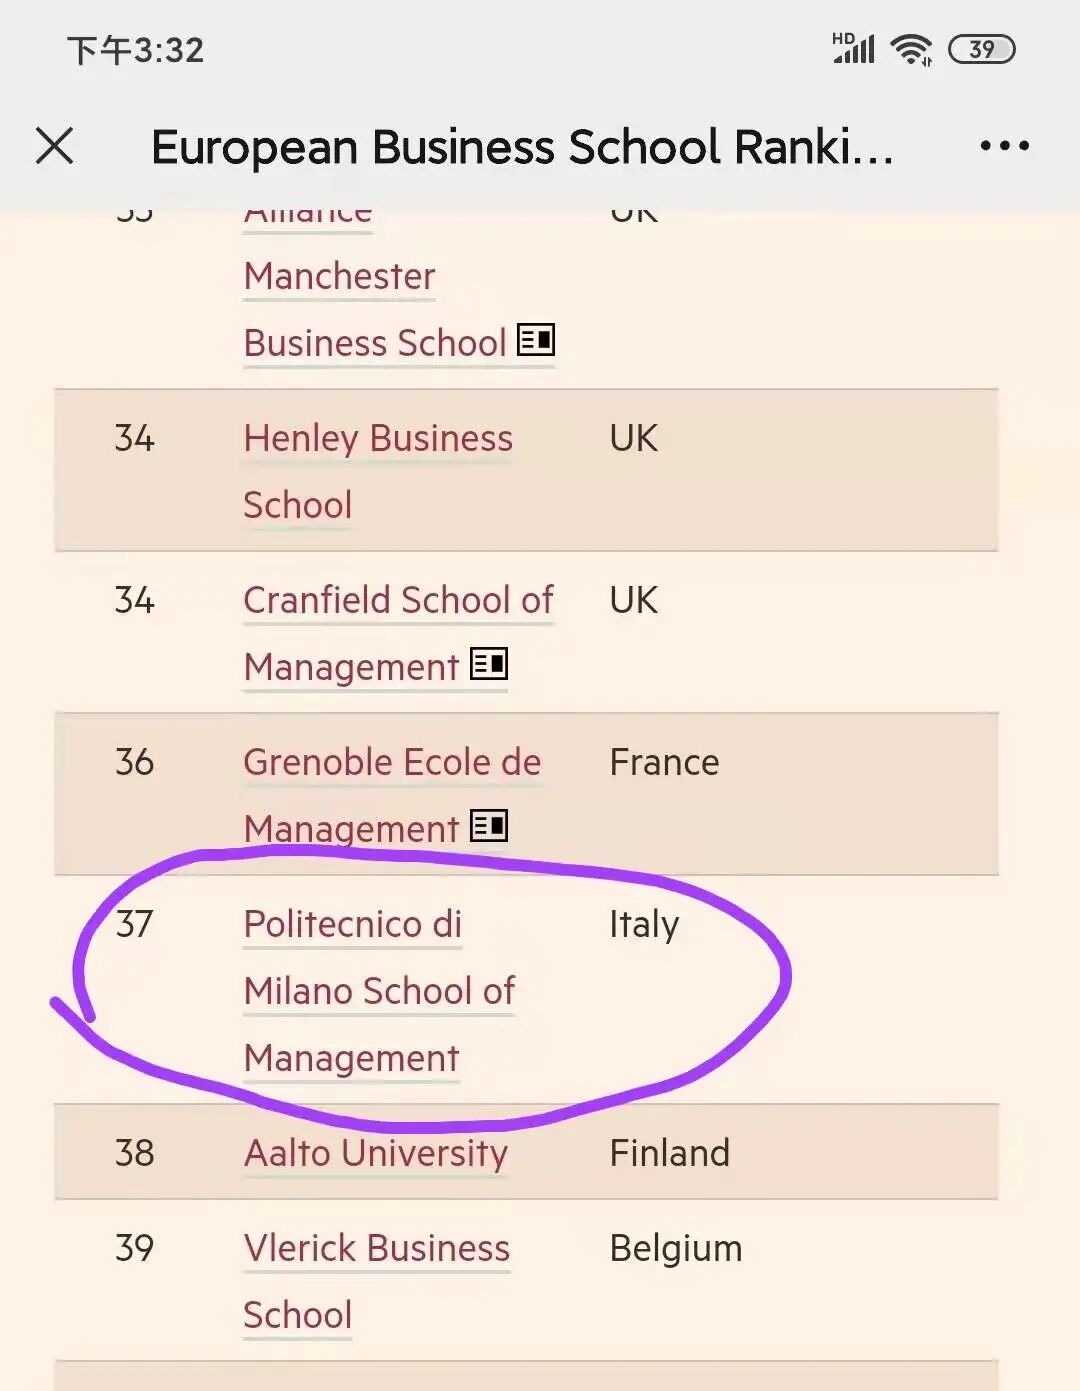
Task: Tap the HD signal strength icon
Action: click(853, 48)
